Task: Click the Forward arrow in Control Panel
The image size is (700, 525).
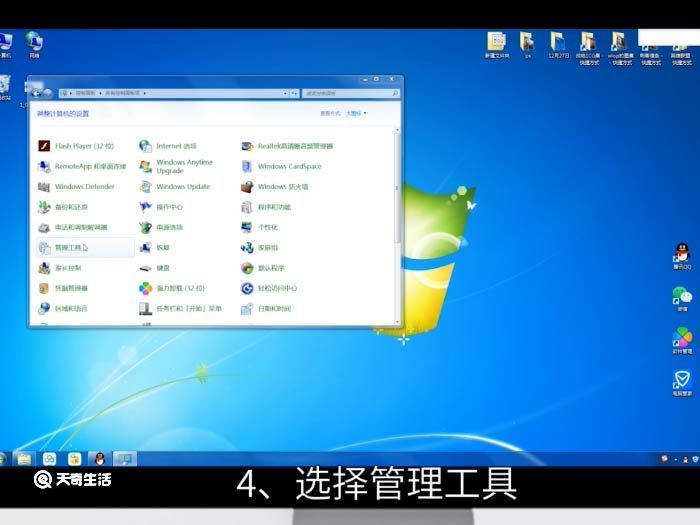Action: [48, 93]
